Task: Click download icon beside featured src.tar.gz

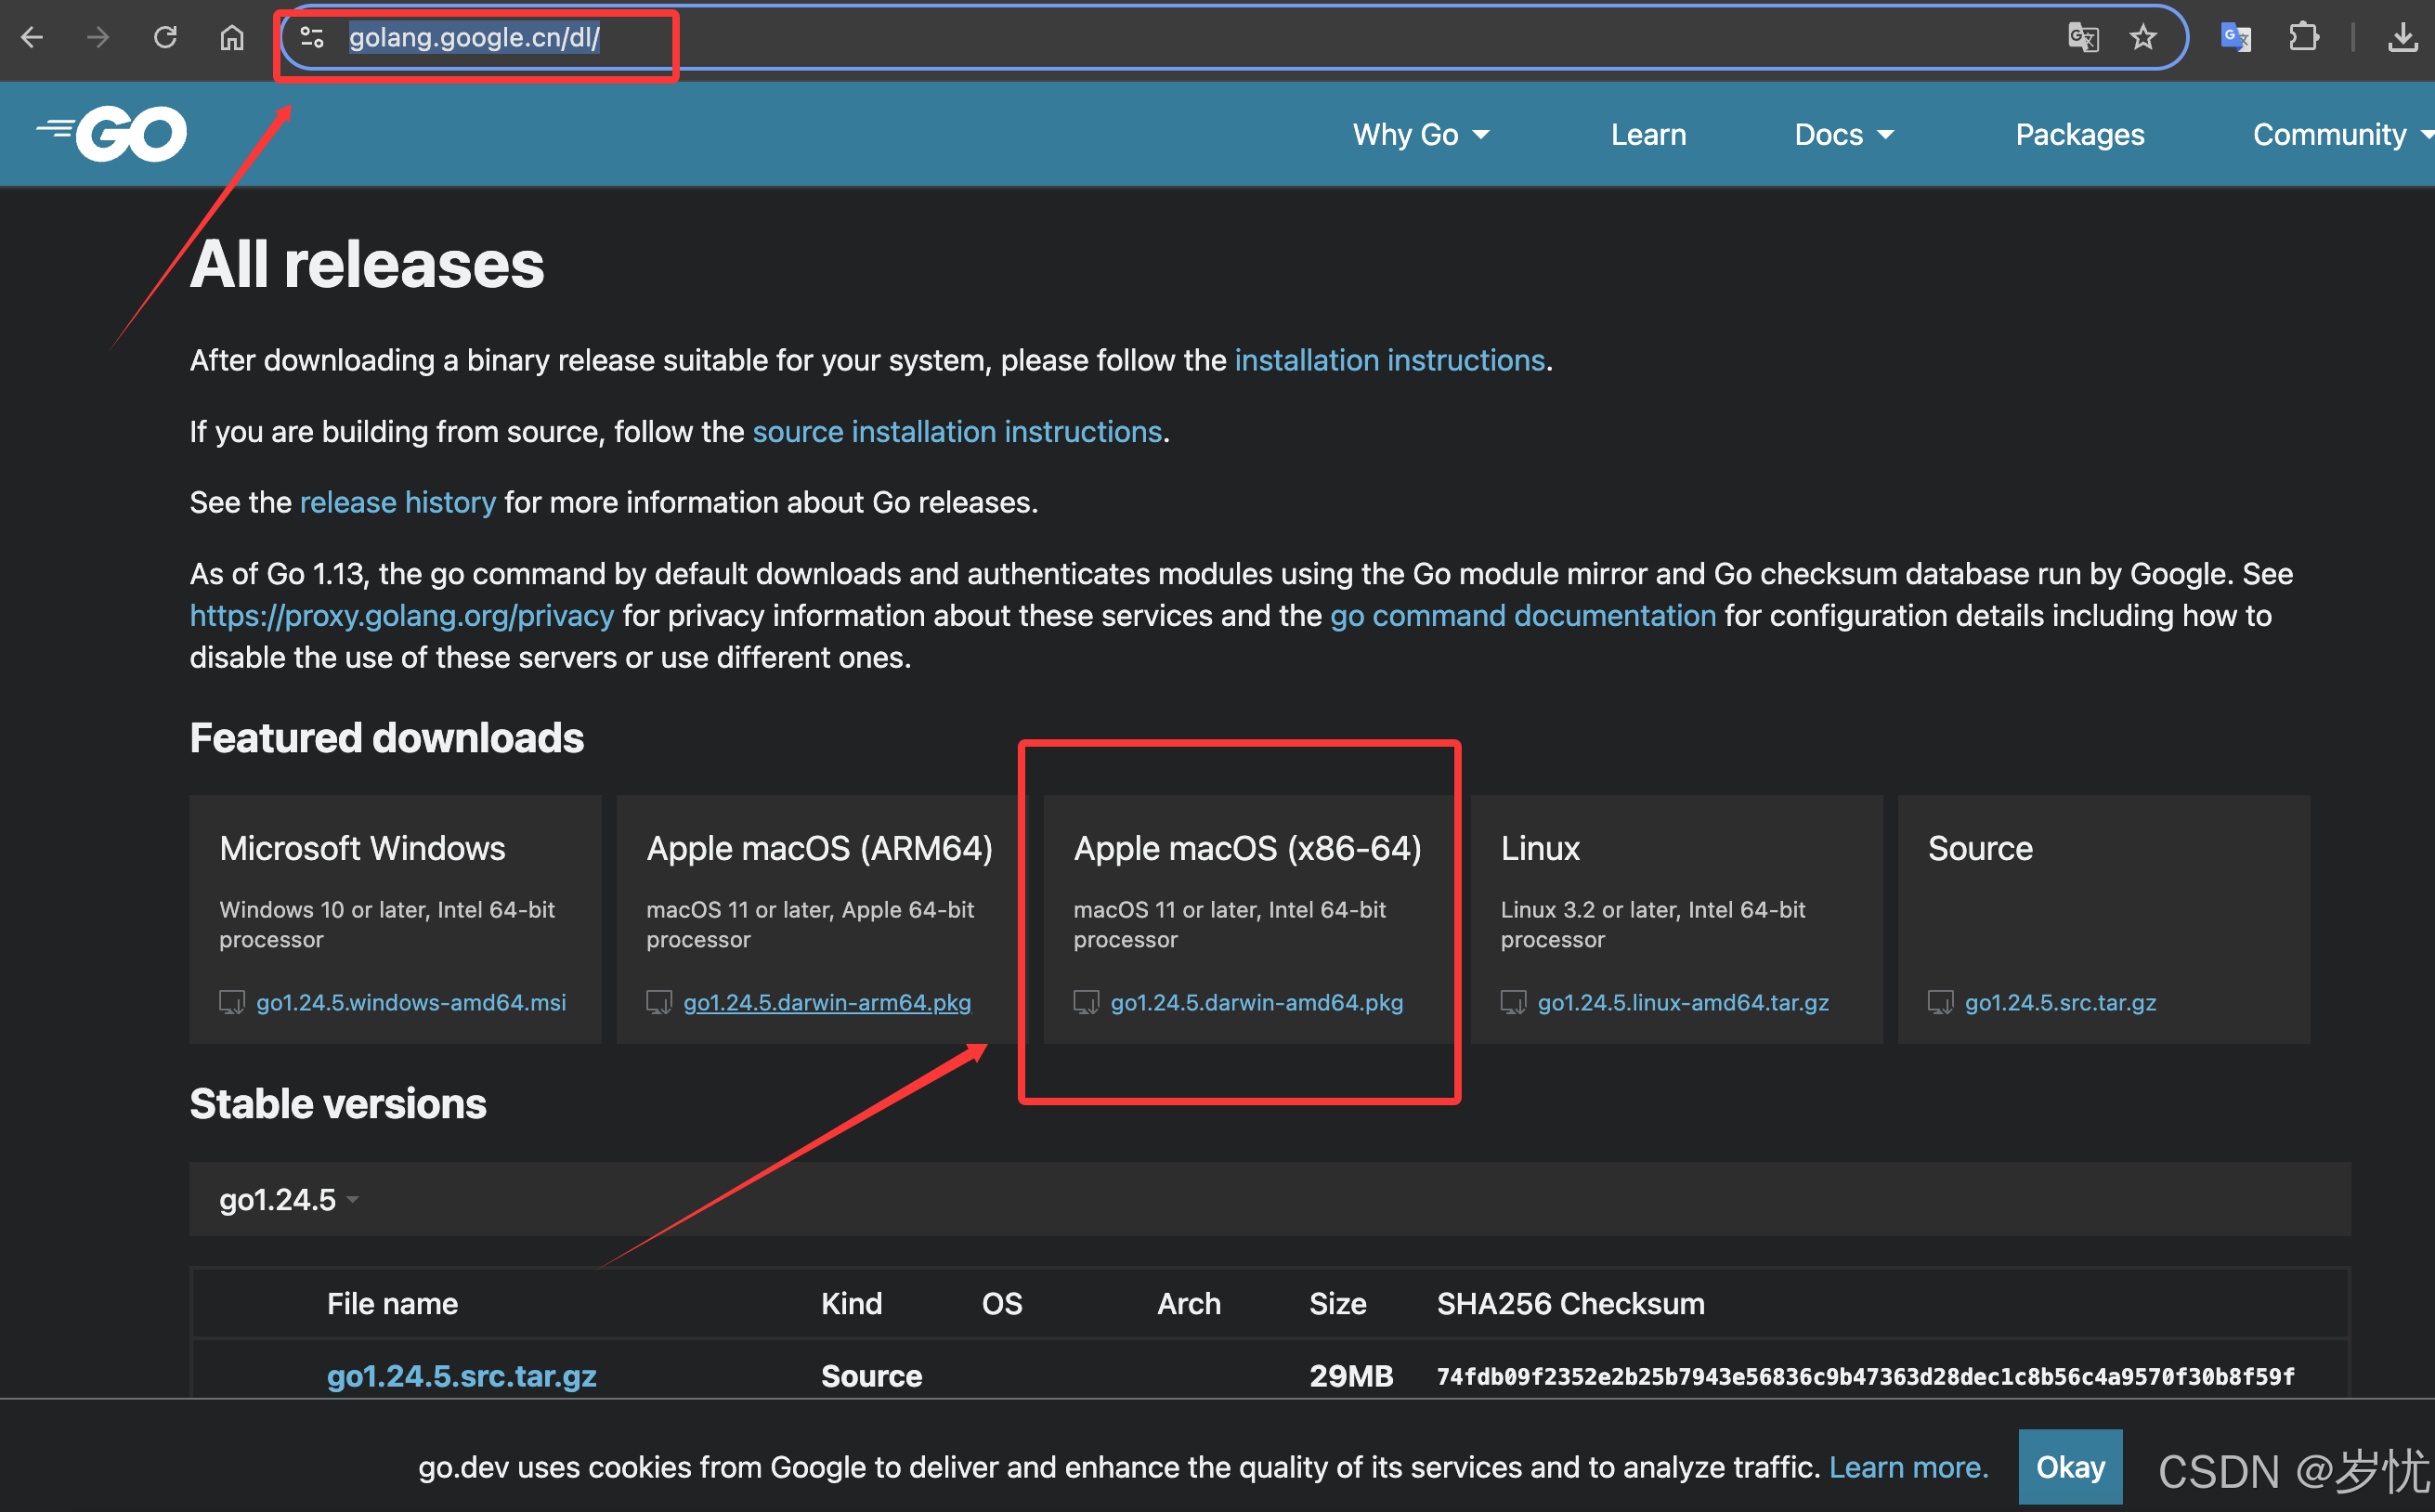Action: [x=1940, y=1002]
